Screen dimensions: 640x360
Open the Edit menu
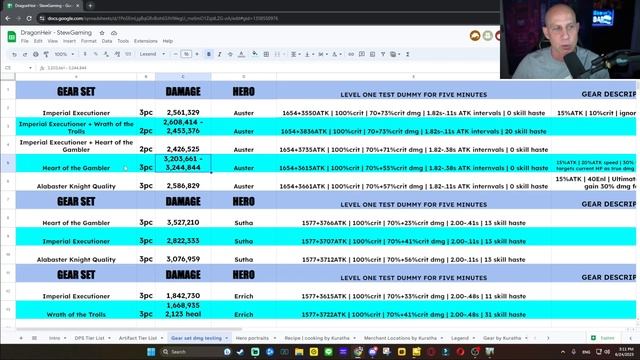[x=38, y=41]
